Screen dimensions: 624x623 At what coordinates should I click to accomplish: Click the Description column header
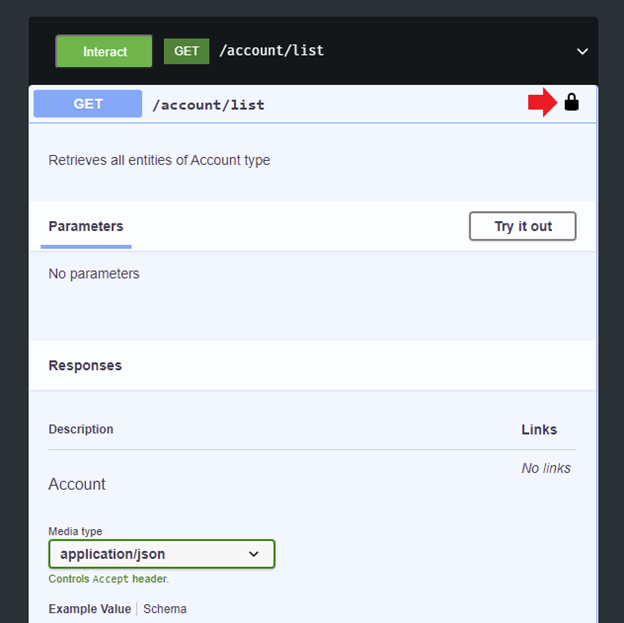pos(81,429)
